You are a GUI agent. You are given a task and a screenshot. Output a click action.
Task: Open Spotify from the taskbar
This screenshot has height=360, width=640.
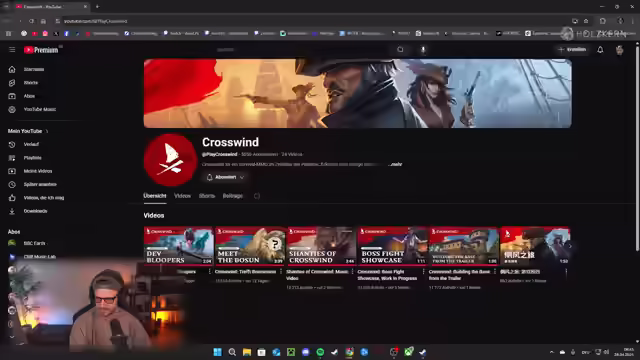(320, 352)
